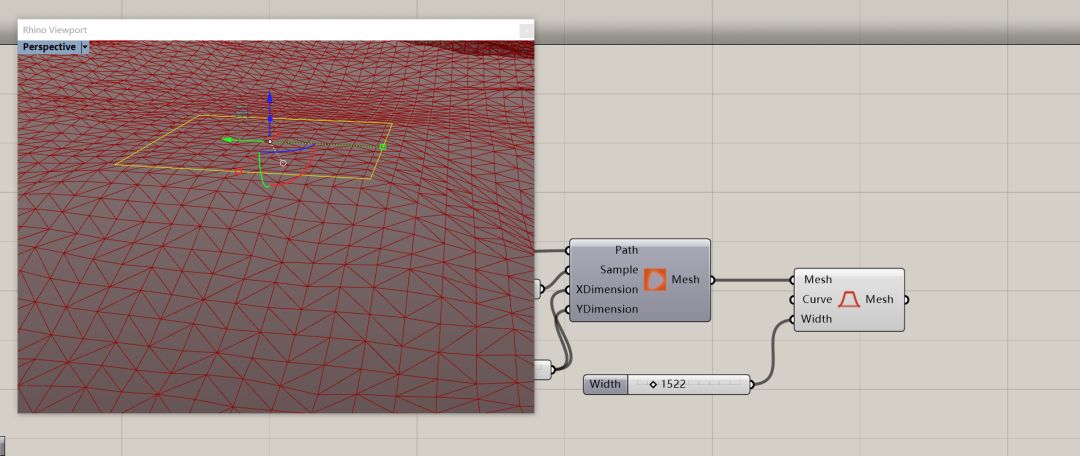Click the diamond grip on the Width slider
This screenshot has width=1080, height=456.
(653, 384)
